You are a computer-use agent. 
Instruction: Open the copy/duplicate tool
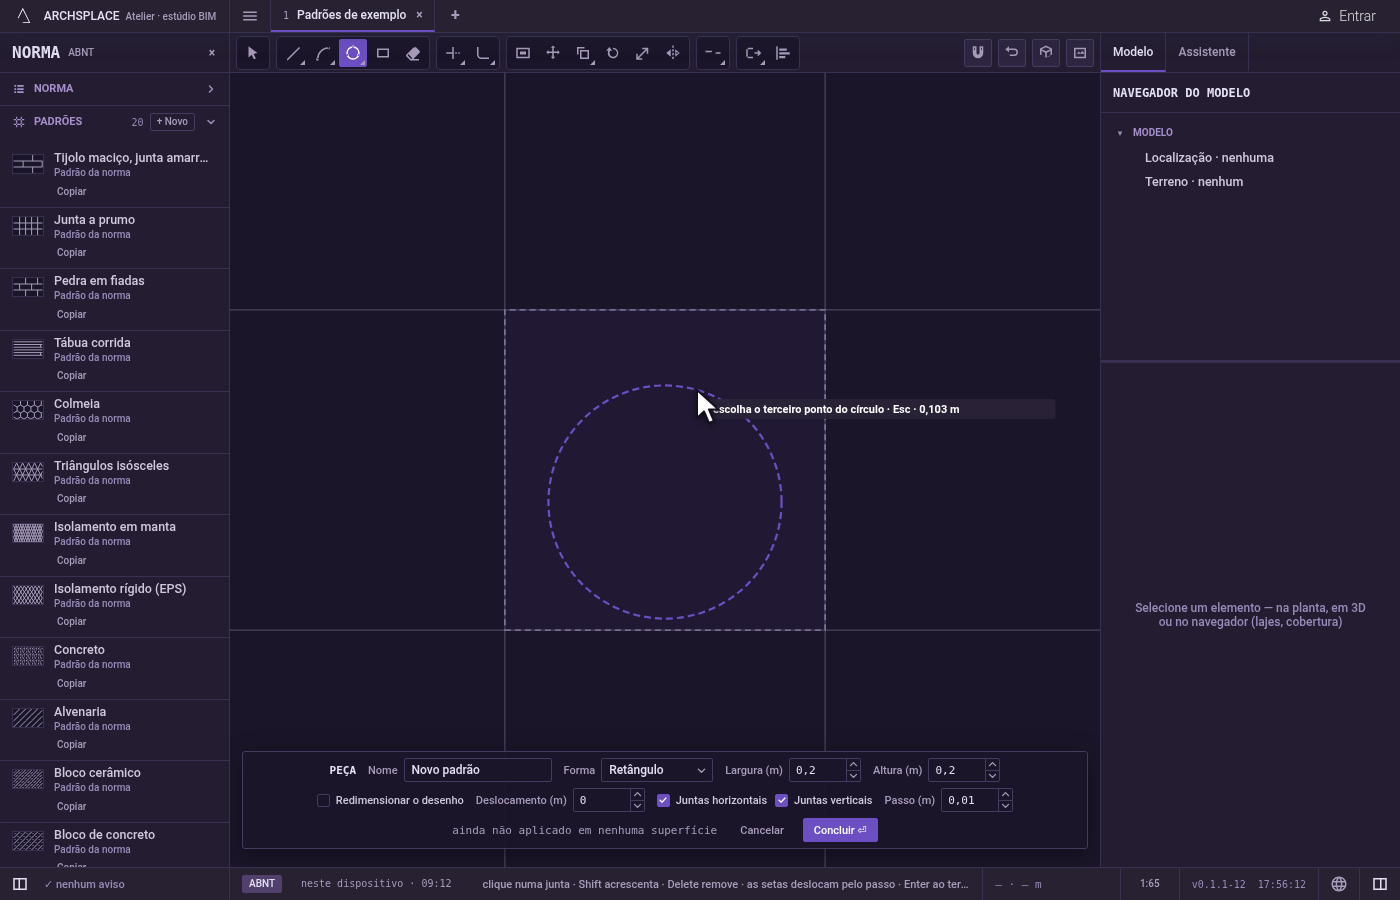click(583, 53)
